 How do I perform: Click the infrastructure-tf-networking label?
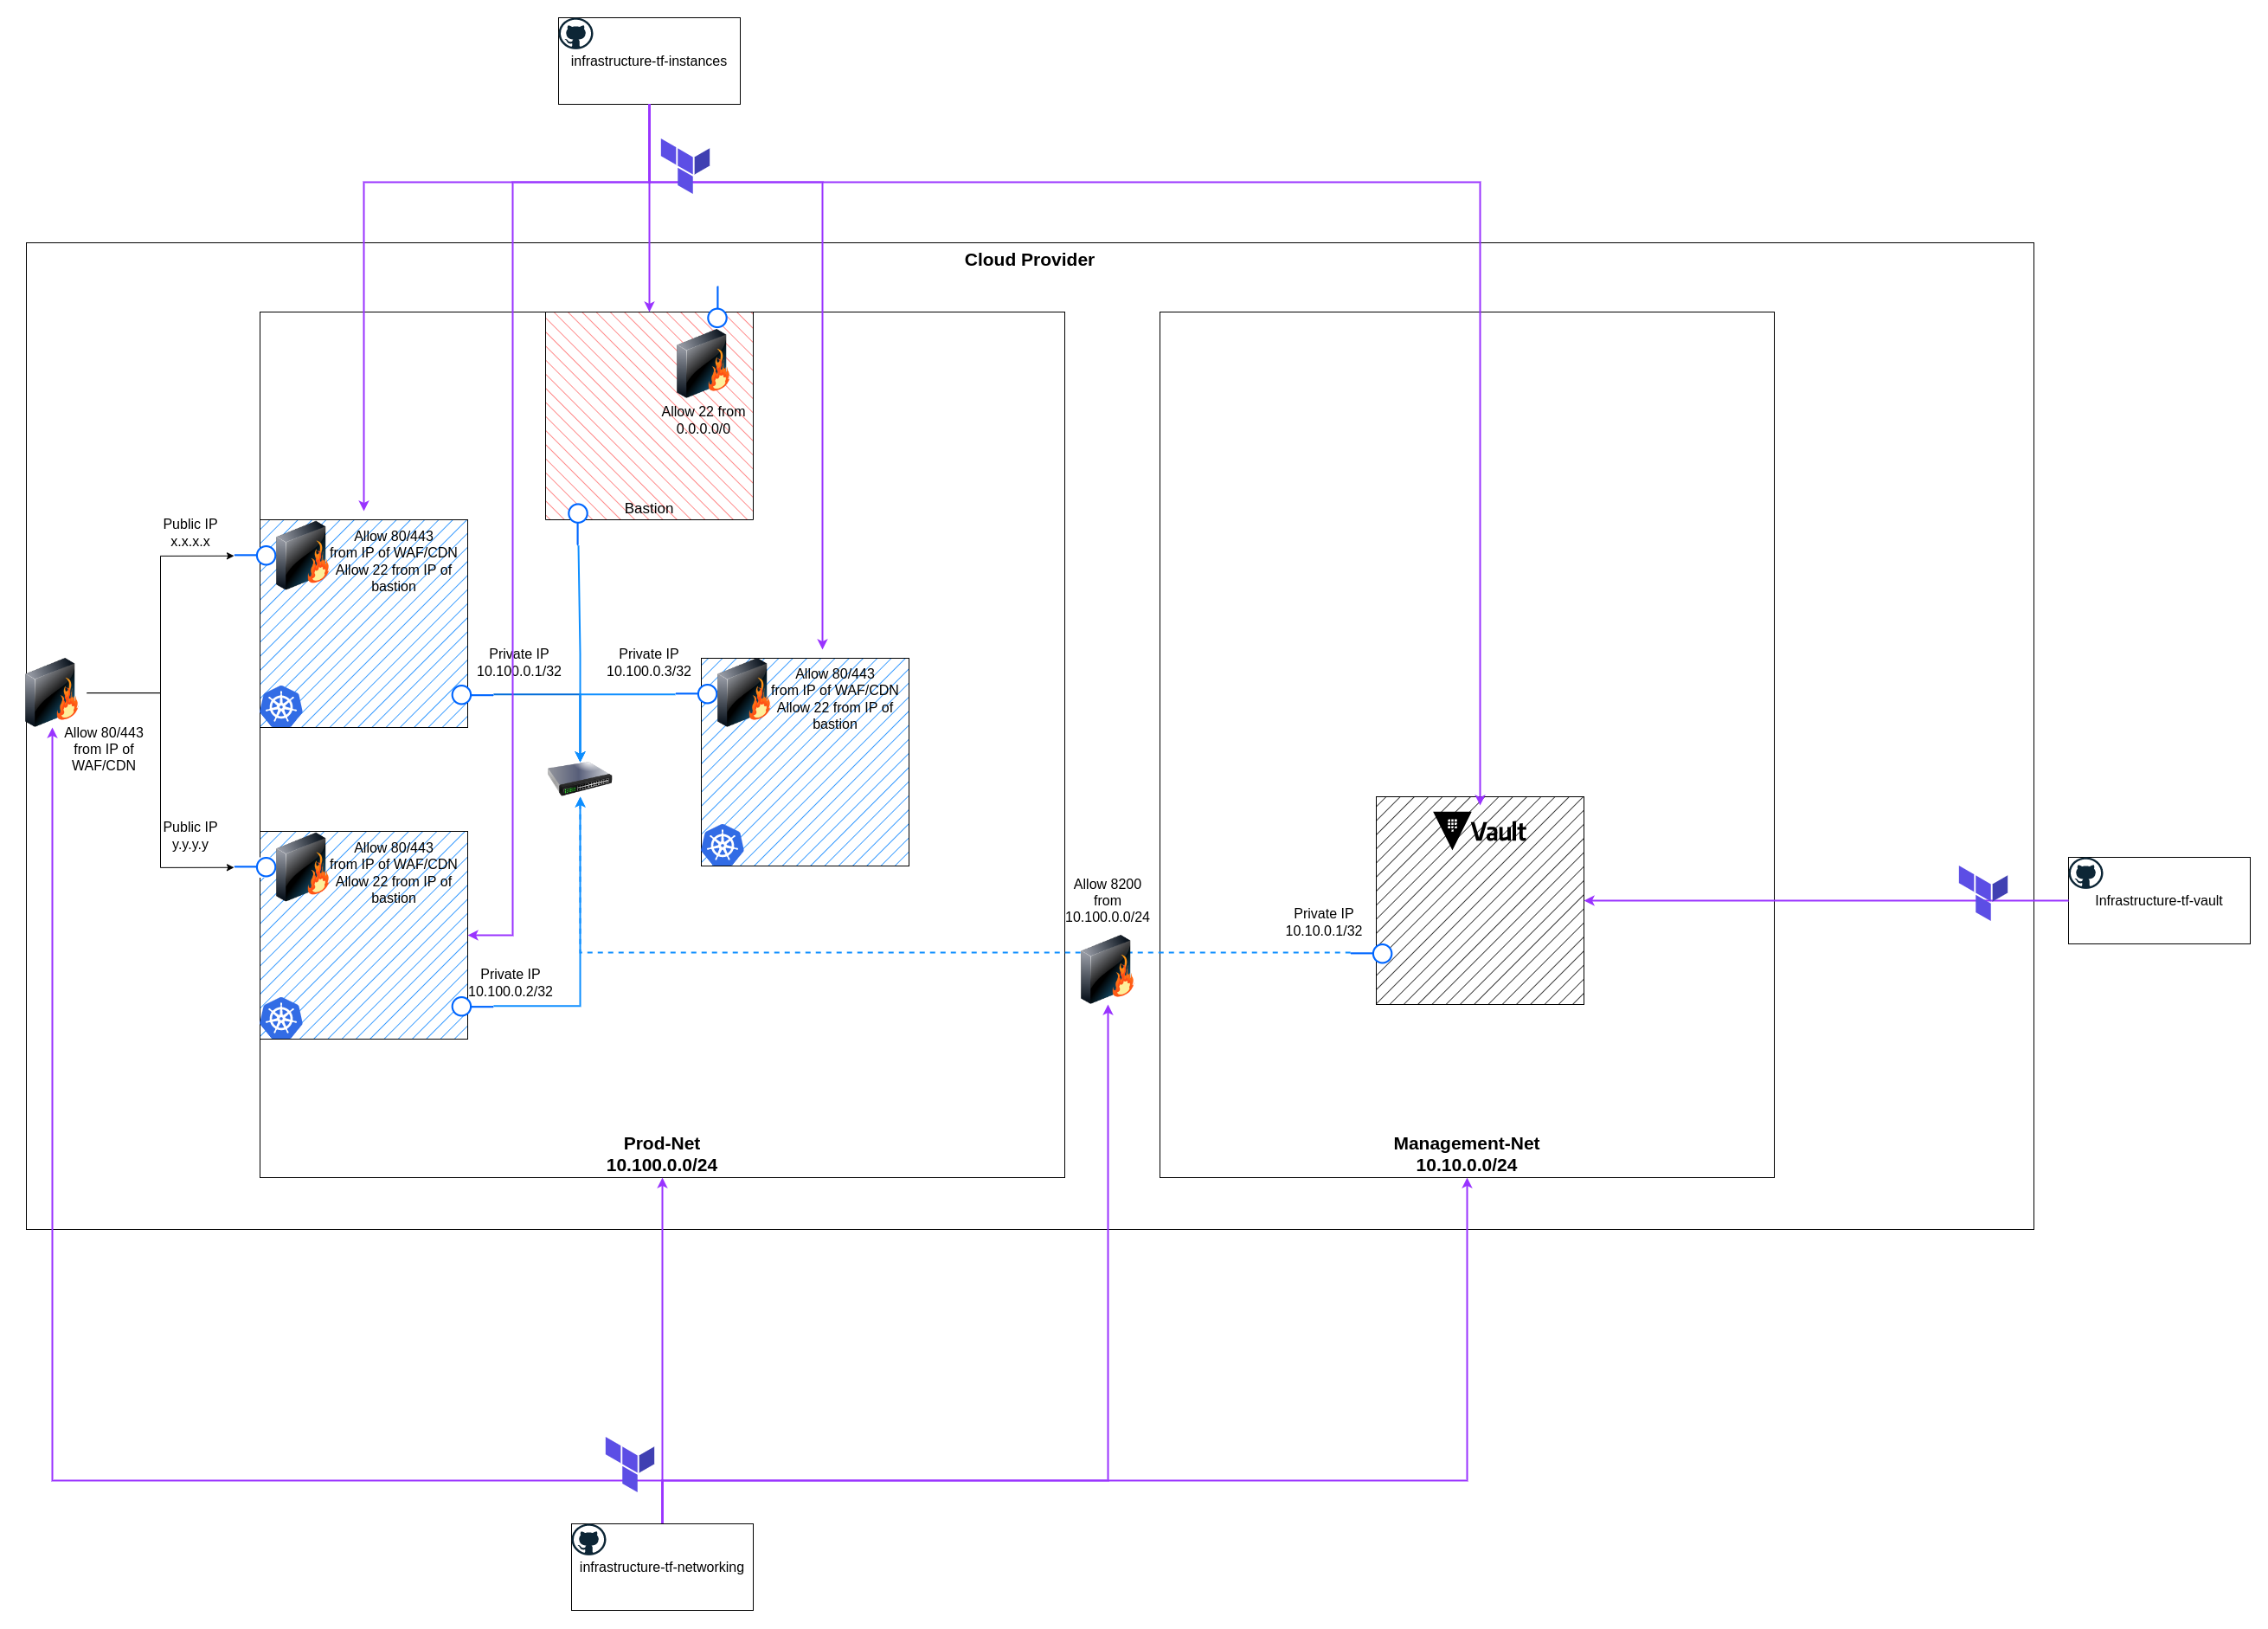[662, 1567]
